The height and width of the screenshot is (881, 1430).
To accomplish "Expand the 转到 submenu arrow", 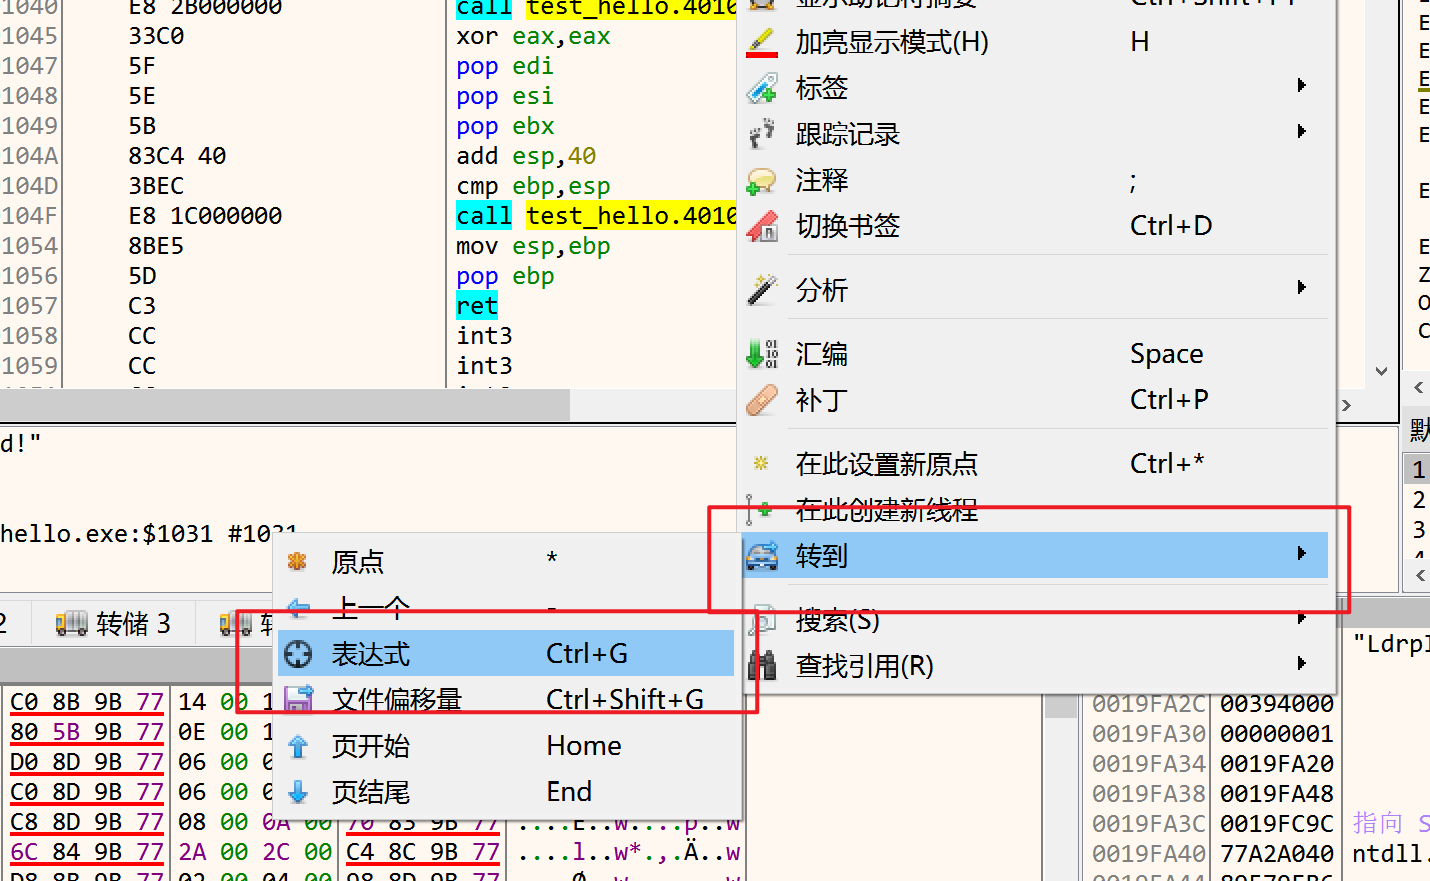I will coord(1302,551).
